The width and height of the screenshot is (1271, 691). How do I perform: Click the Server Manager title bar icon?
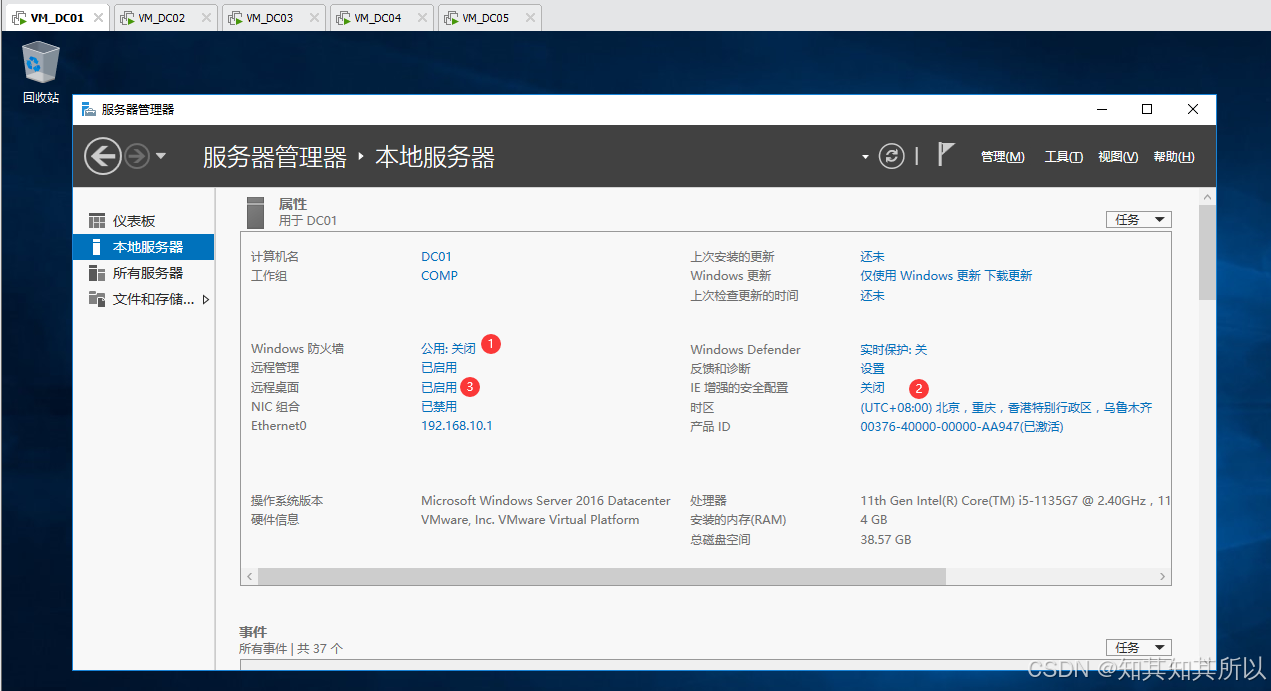(89, 109)
